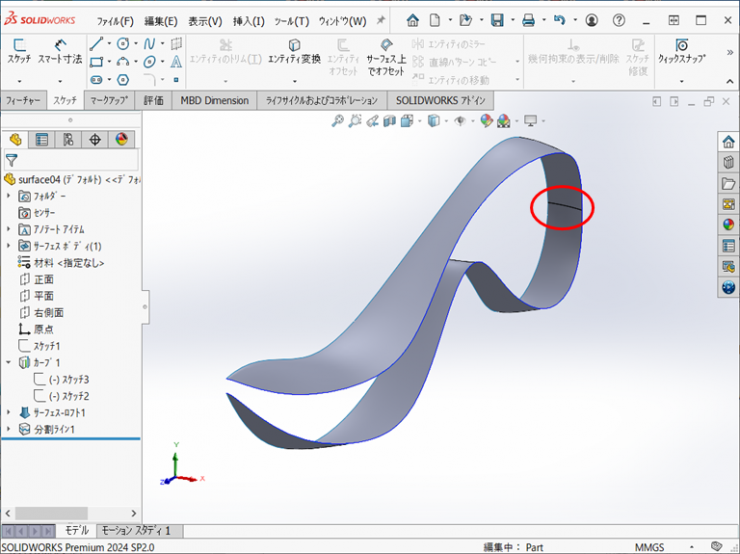740x554 pixels.
Task: Click the モーション スタディ 1 bottom tab
Action: (138, 530)
